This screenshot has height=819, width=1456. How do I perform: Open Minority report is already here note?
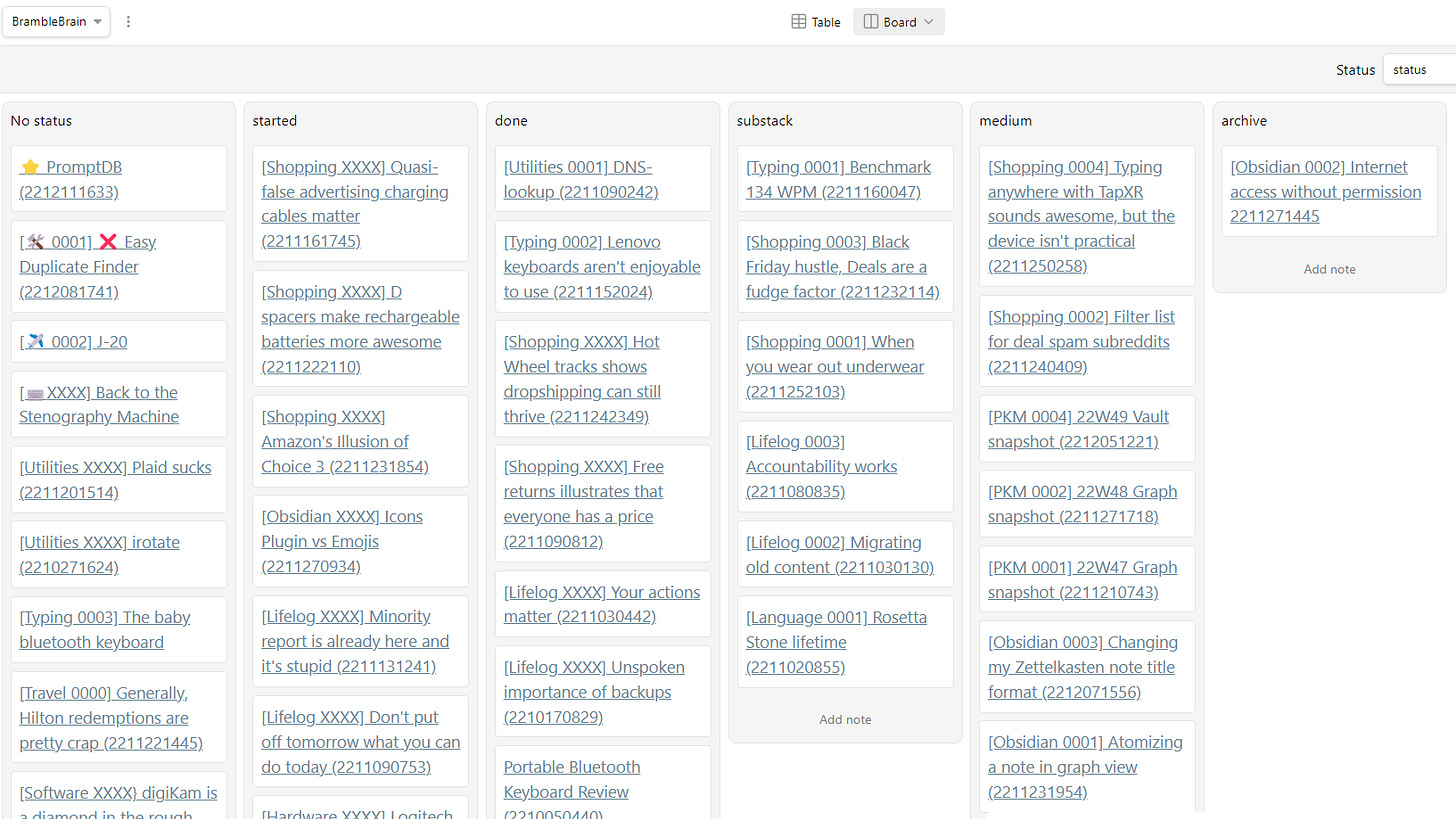360,641
